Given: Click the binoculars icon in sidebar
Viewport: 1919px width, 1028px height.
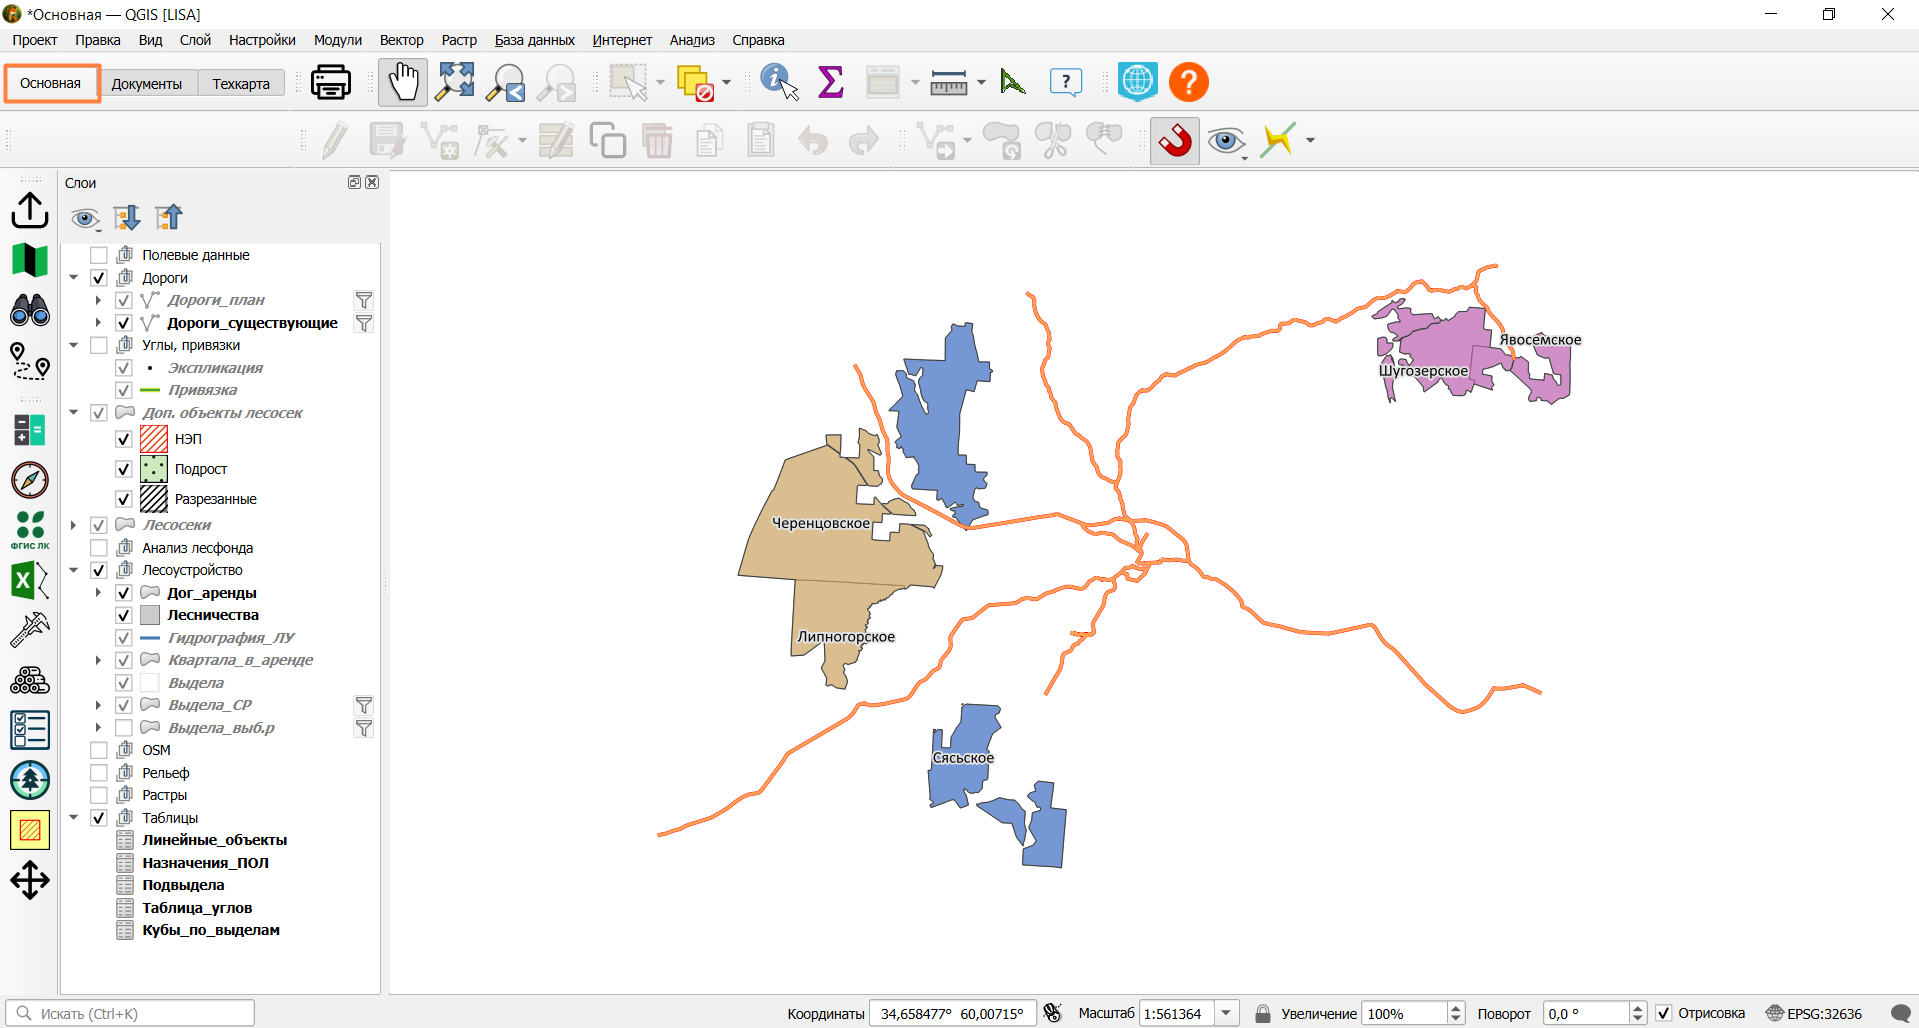Looking at the screenshot, I should tap(30, 310).
